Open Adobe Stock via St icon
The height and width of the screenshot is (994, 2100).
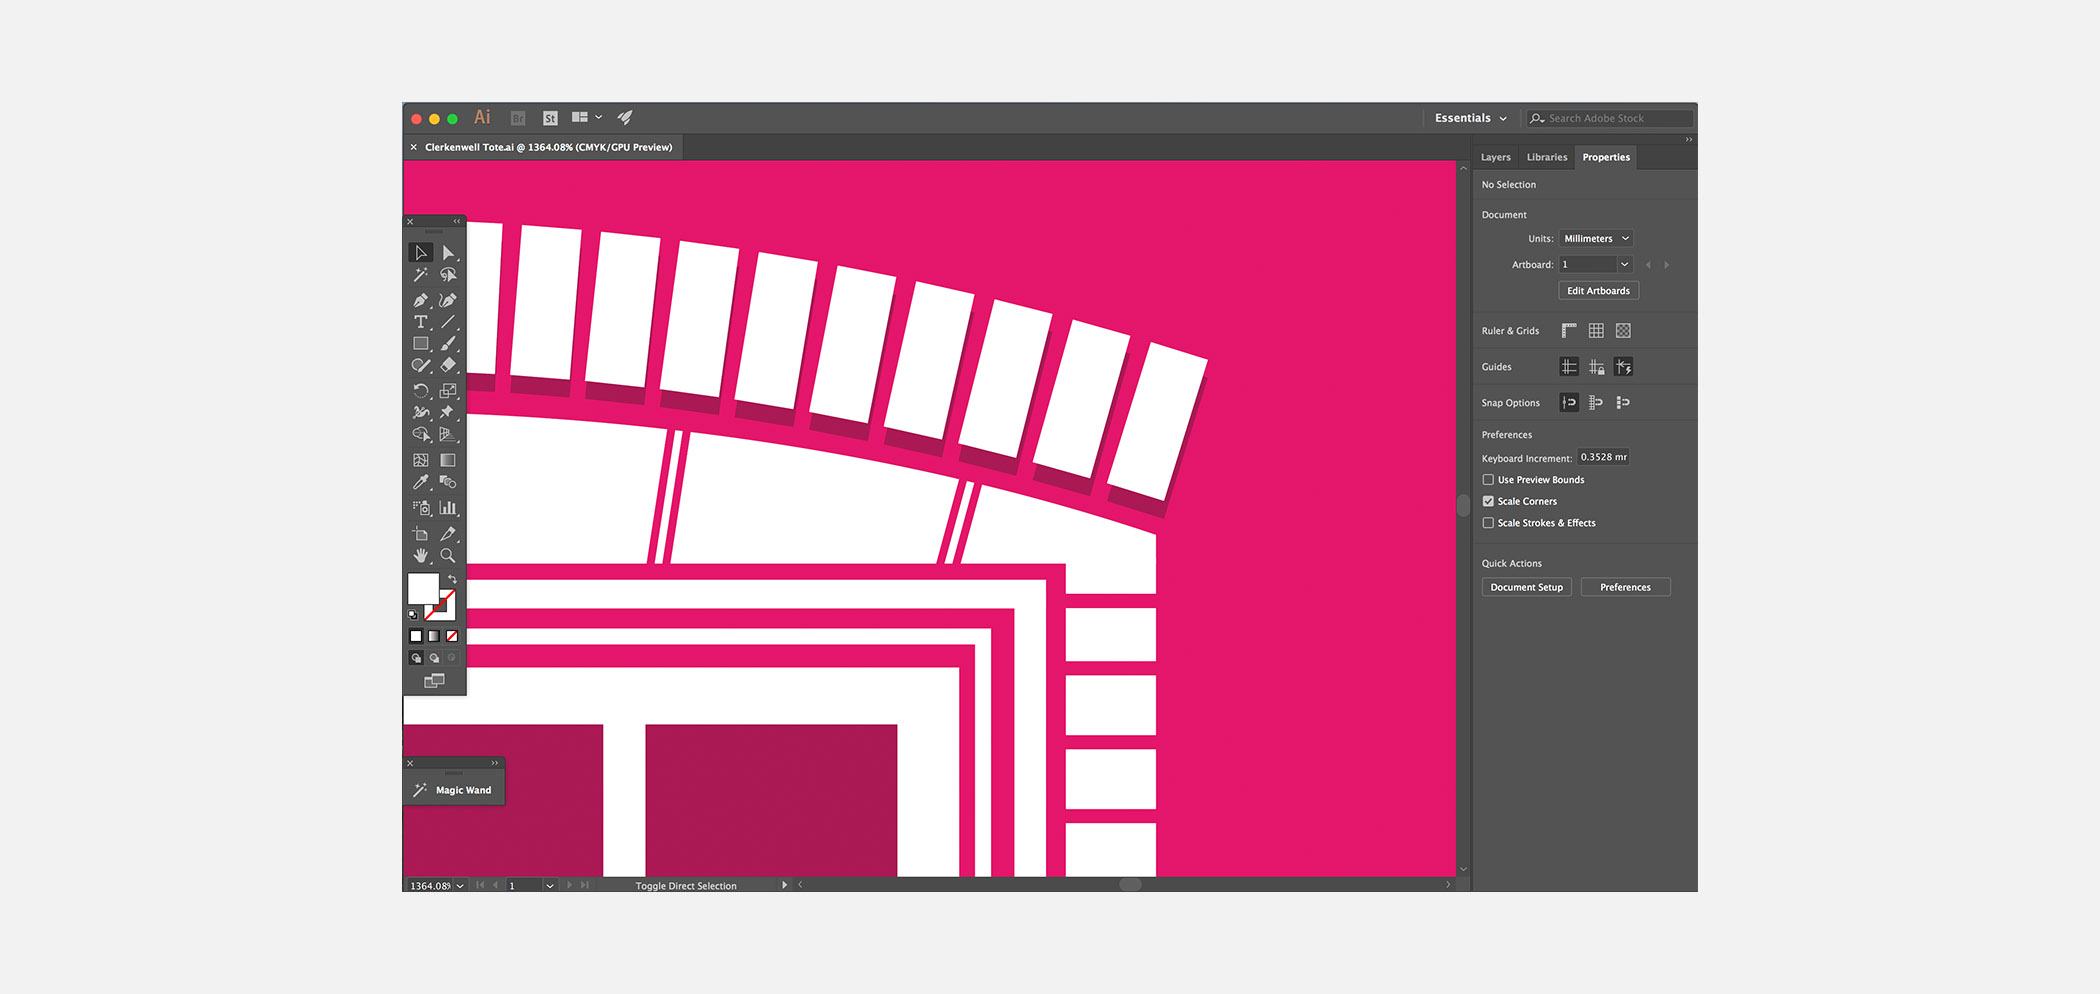click(x=550, y=118)
